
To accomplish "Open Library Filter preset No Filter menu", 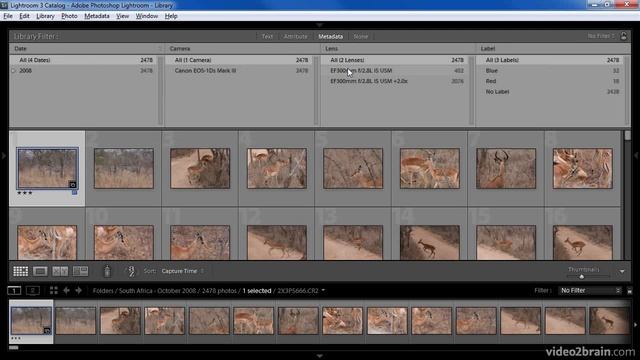I will (601, 36).
